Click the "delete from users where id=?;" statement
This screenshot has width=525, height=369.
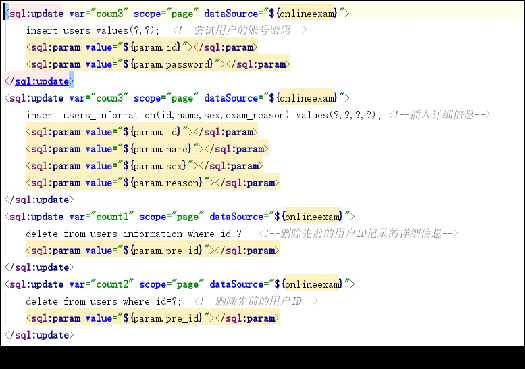pos(103,301)
